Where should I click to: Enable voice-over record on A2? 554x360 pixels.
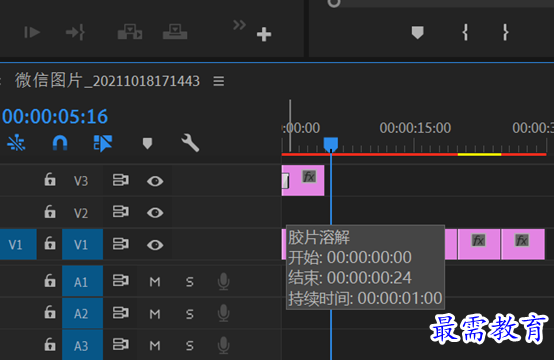[223, 313]
